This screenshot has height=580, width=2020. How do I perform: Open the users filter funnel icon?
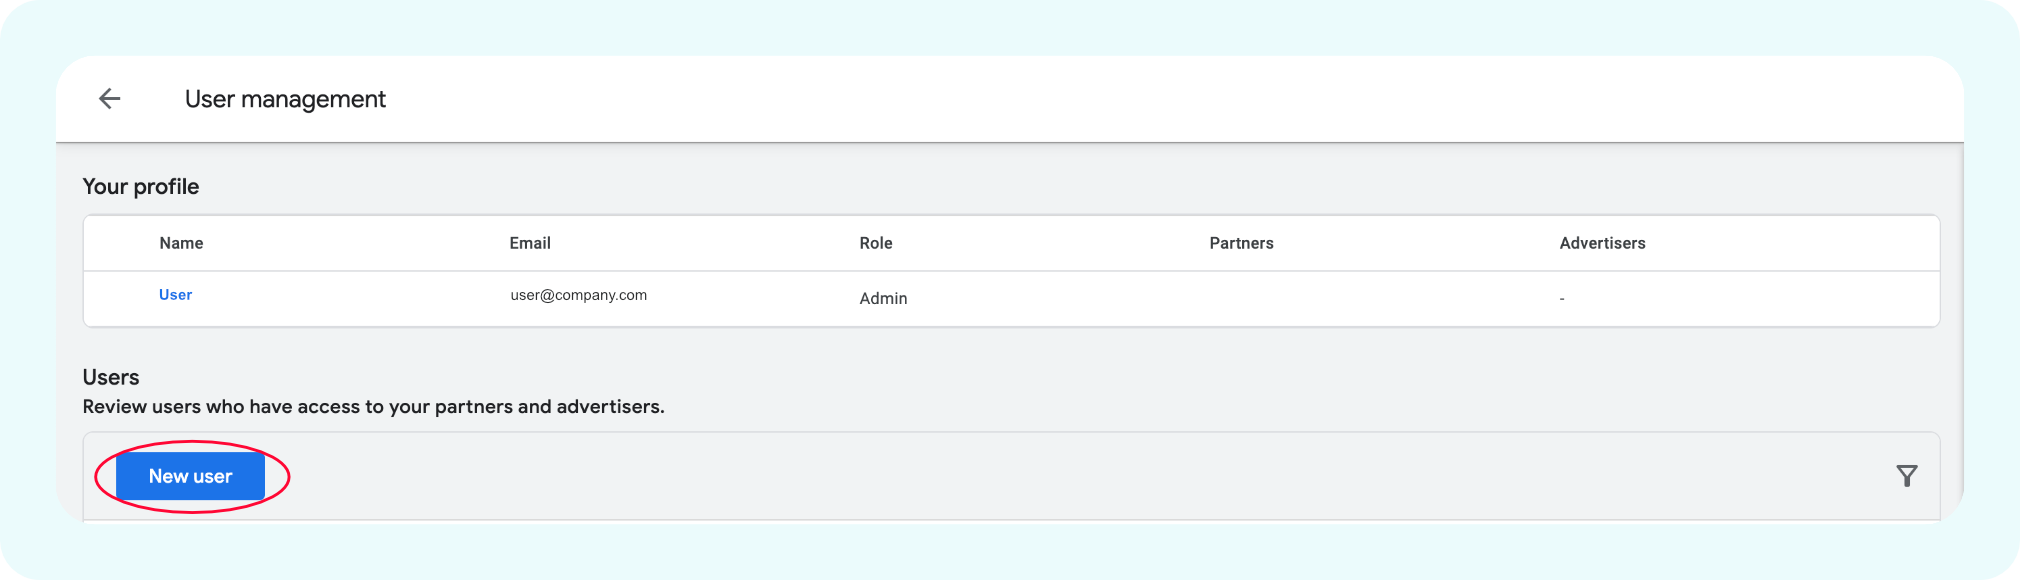pyautogui.click(x=1906, y=476)
